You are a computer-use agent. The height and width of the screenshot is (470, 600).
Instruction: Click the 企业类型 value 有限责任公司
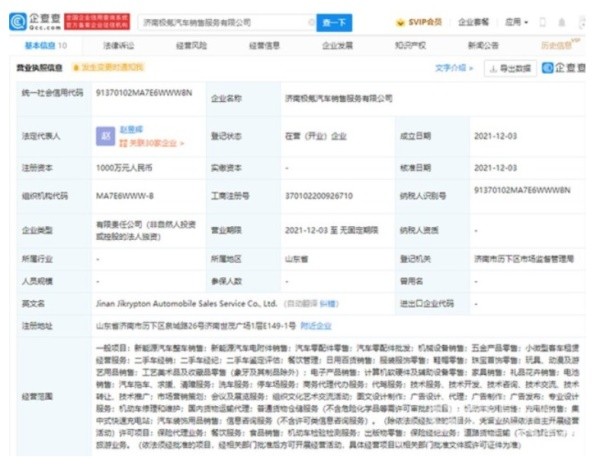click(x=146, y=230)
